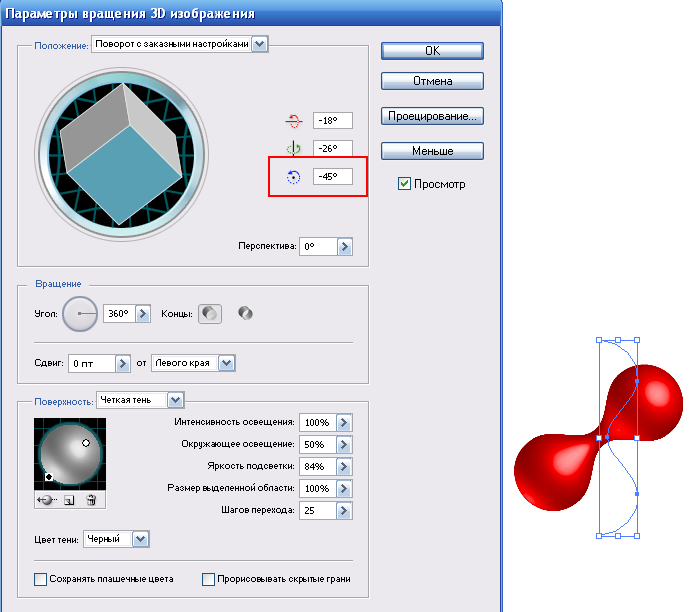The image size is (690, 612).
Task: Click the lighting sphere preview
Action: click(x=70, y=454)
